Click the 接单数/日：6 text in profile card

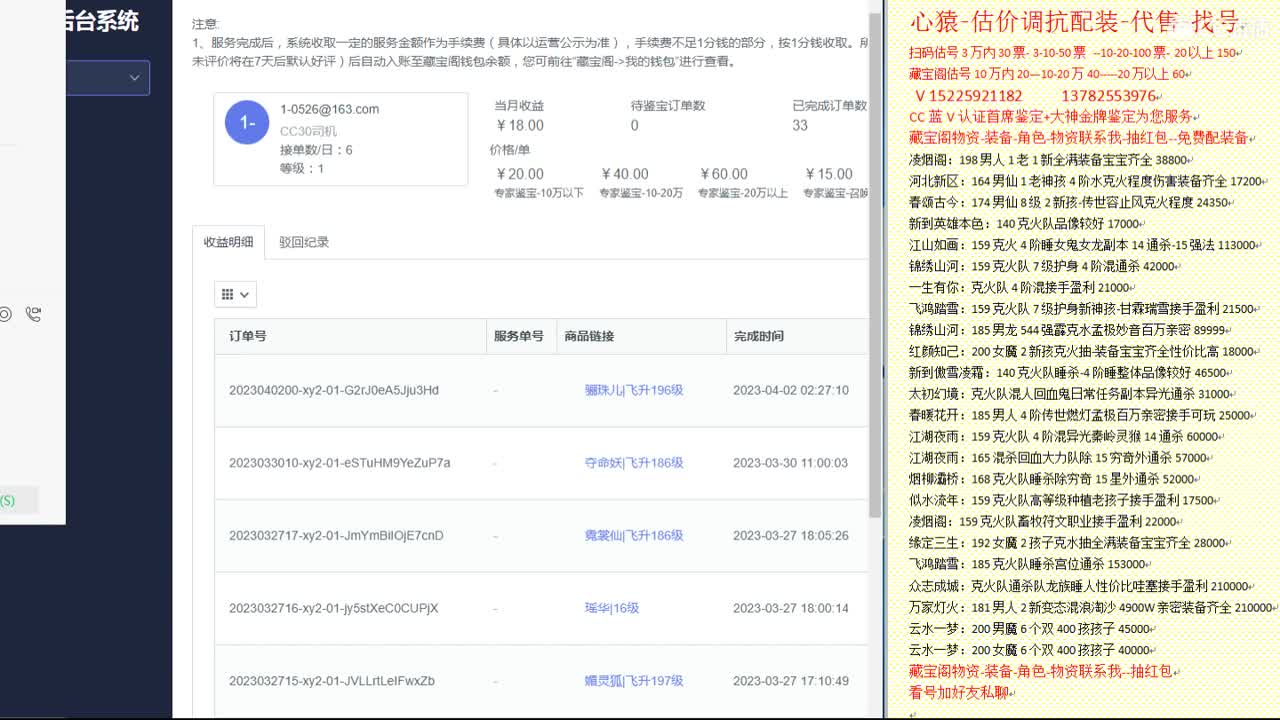point(316,150)
